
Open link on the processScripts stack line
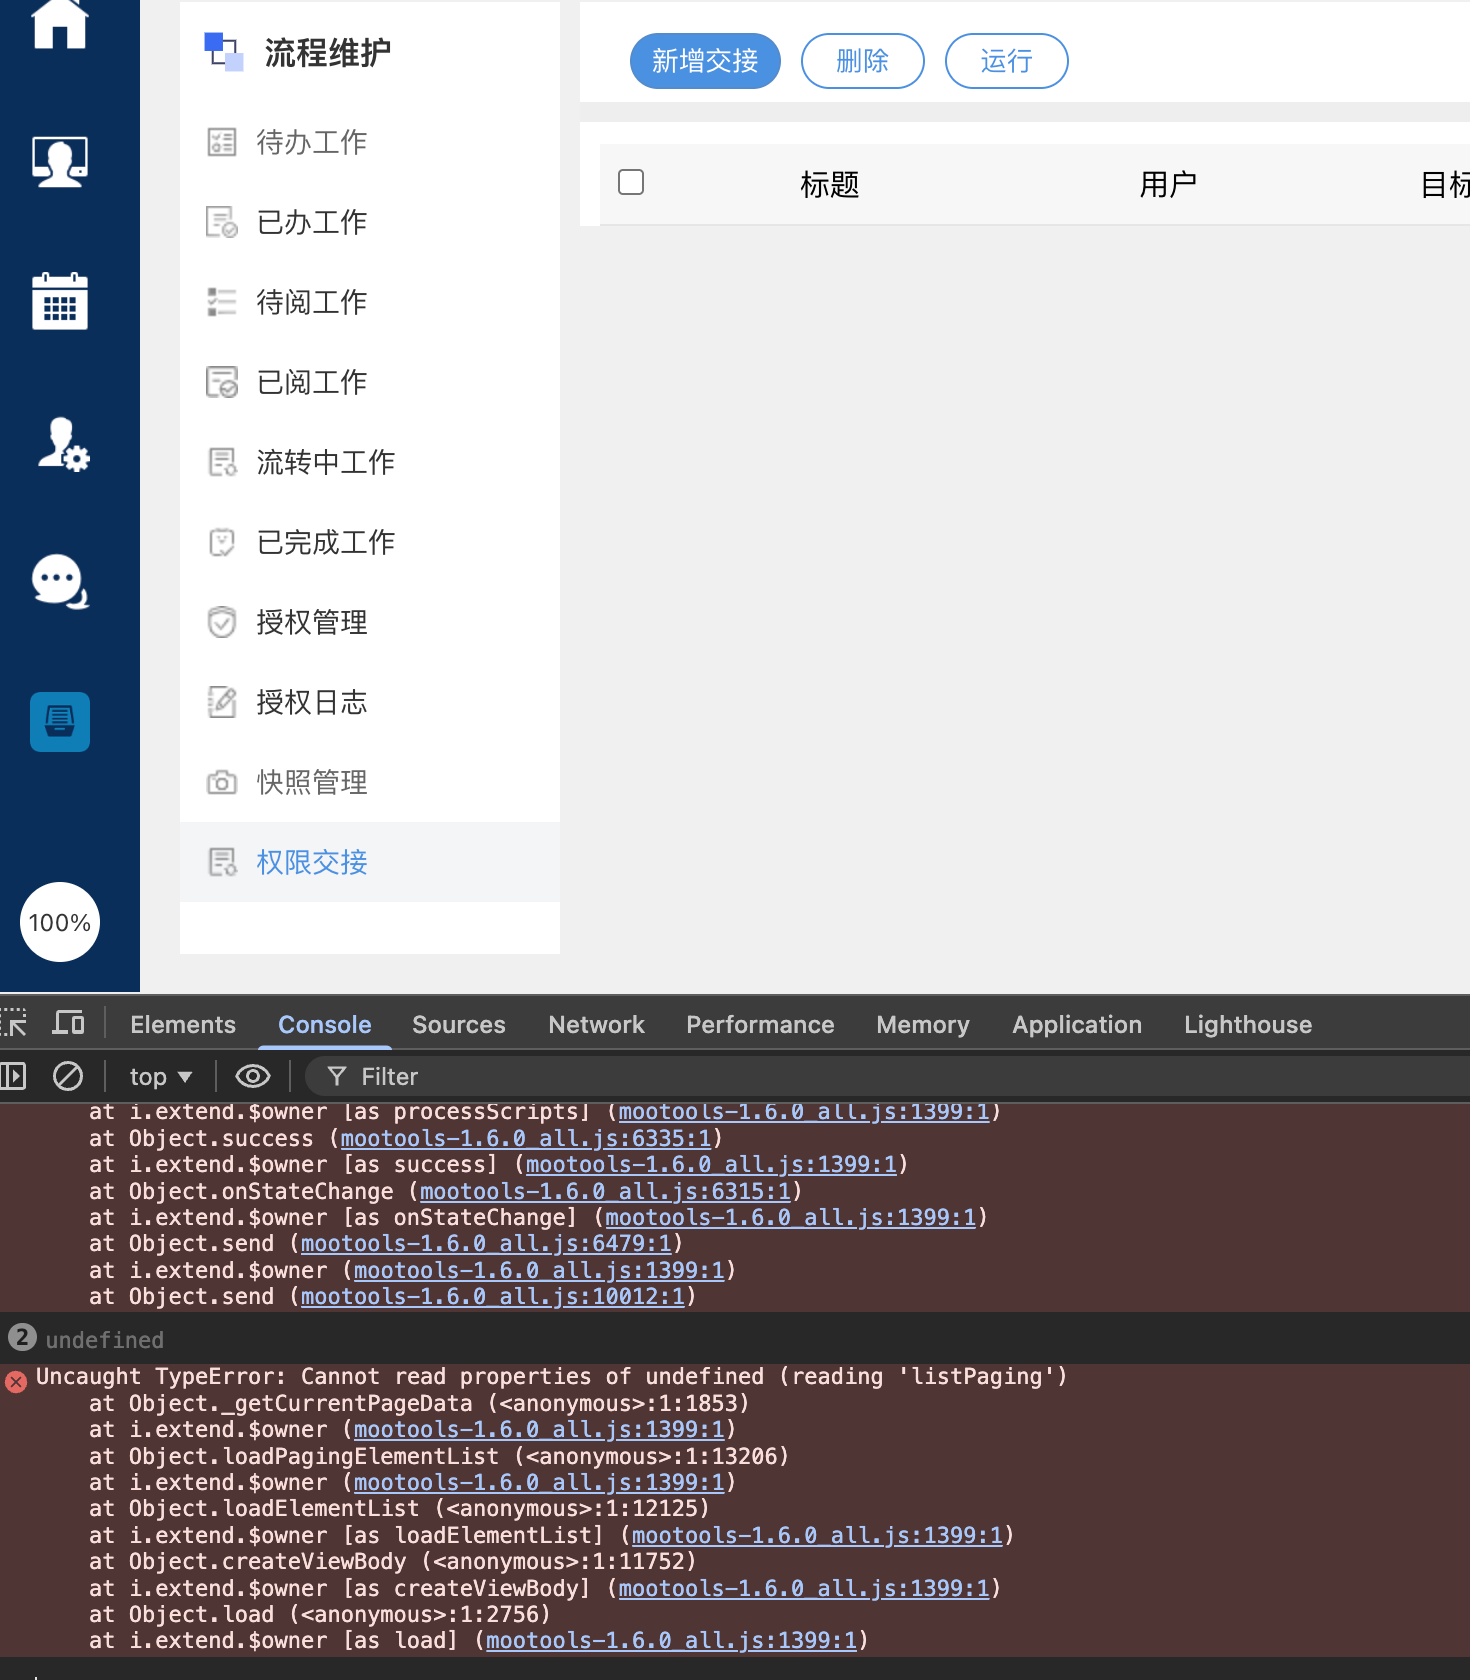pyautogui.click(x=804, y=1112)
